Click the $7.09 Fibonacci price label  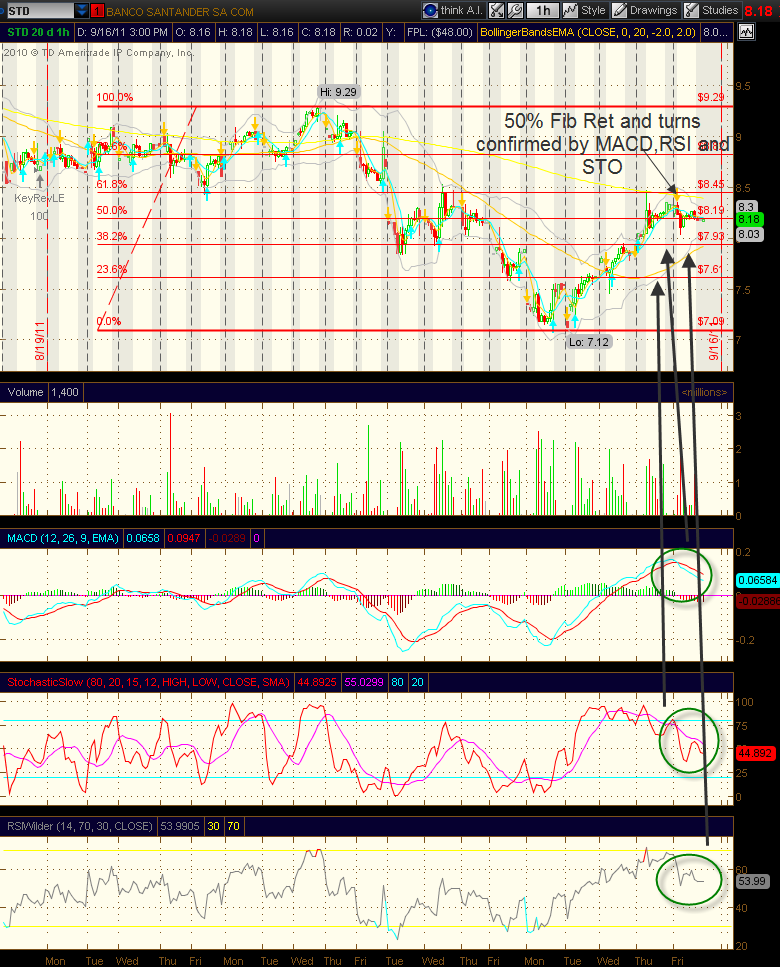pyautogui.click(x=711, y=321)
